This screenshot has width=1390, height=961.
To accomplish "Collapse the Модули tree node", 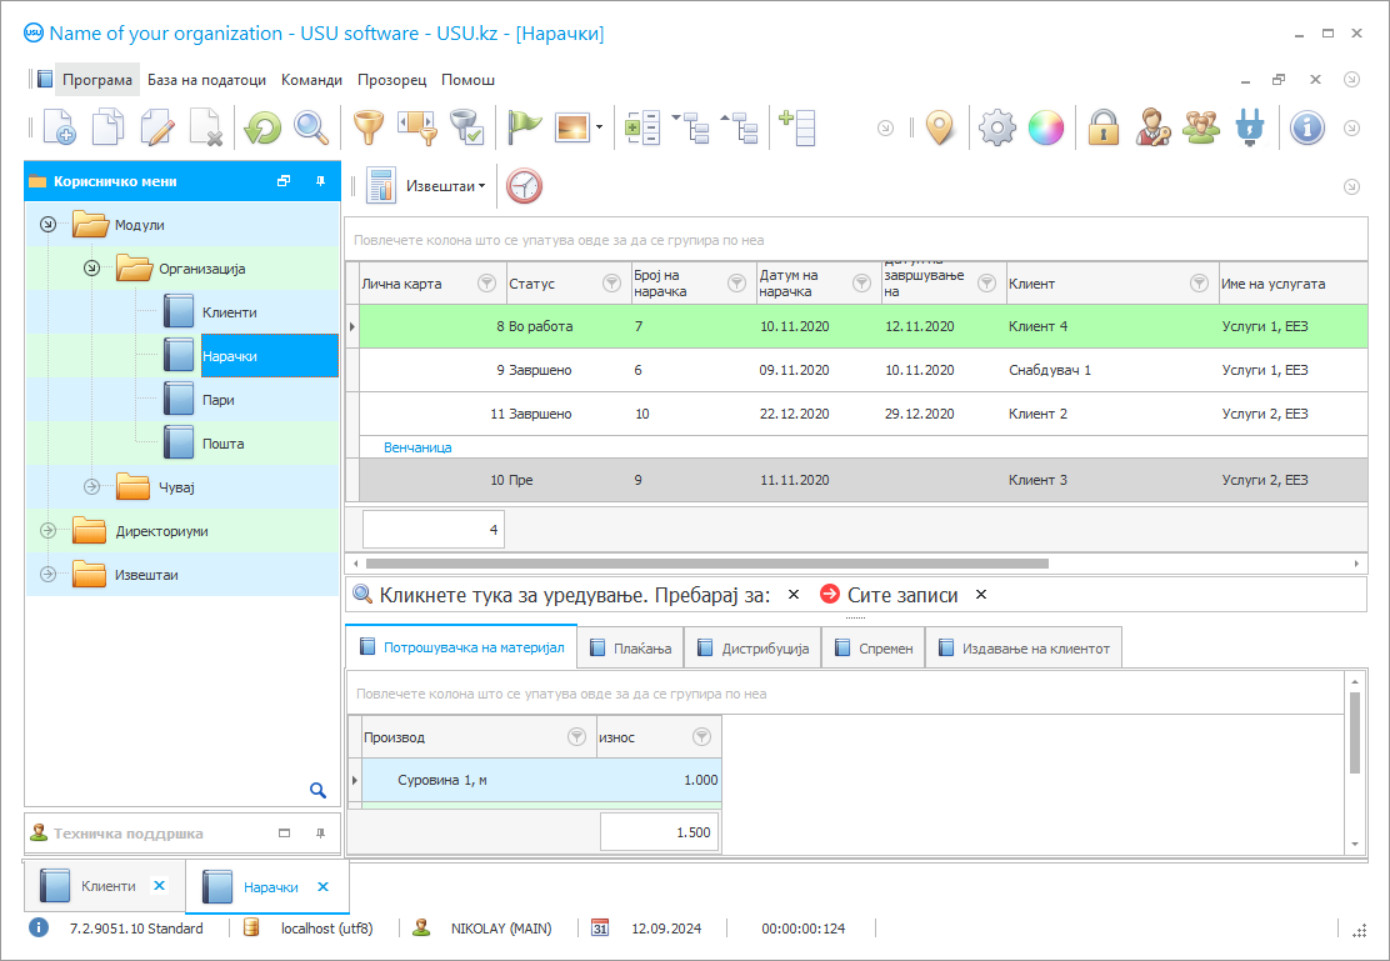I will click(48, 224).
